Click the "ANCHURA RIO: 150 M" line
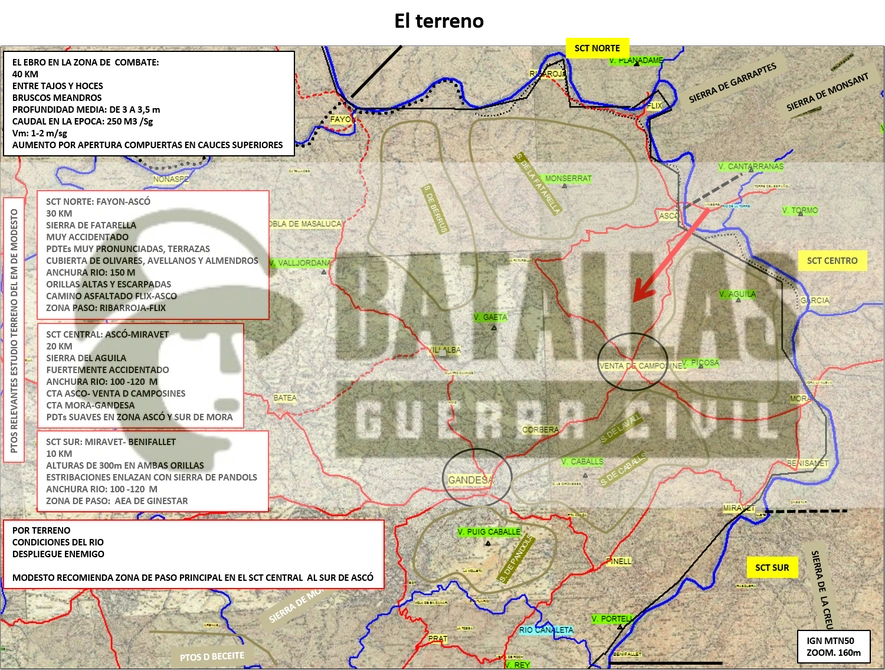The height and width of the screenshot is (670, 885). coord(90,273)
